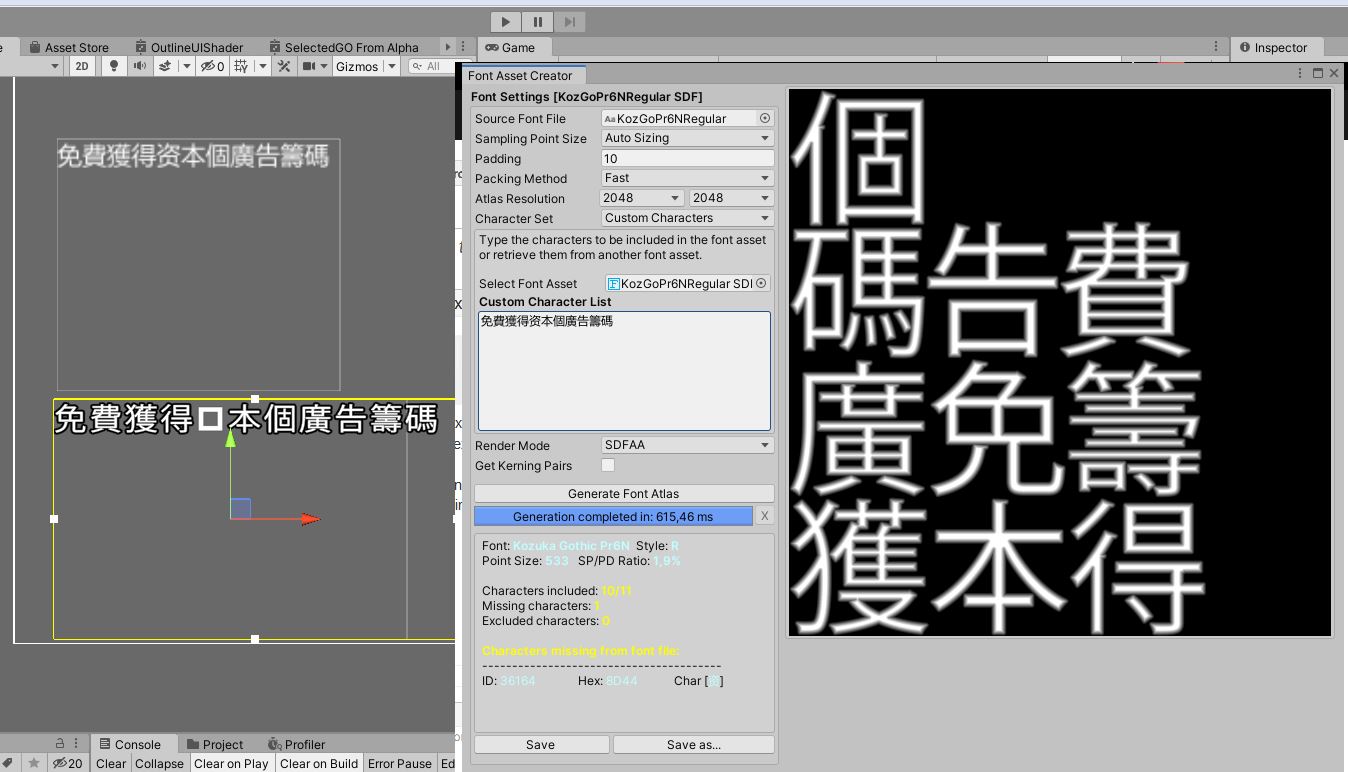Toggle scene lighting in the Scene view toolbar
Screen dimensions: 1348x772
pyautogui.click(x=114, y=66)
